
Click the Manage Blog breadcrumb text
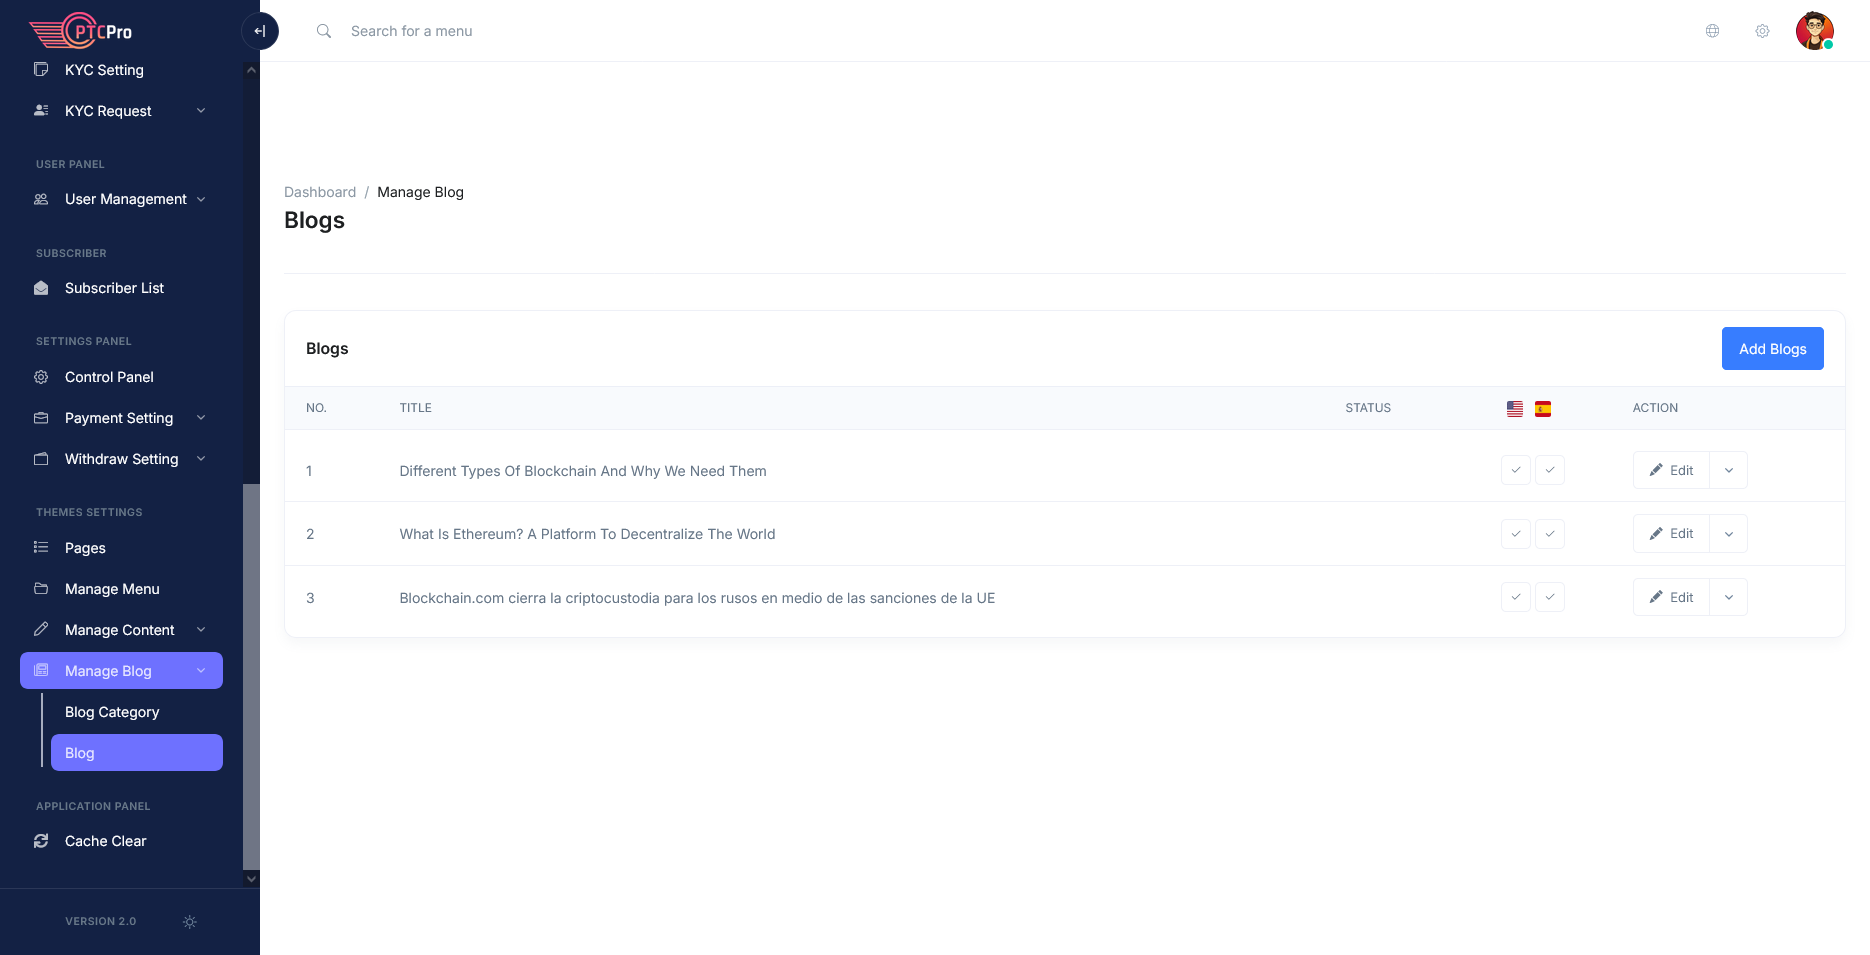420,192
